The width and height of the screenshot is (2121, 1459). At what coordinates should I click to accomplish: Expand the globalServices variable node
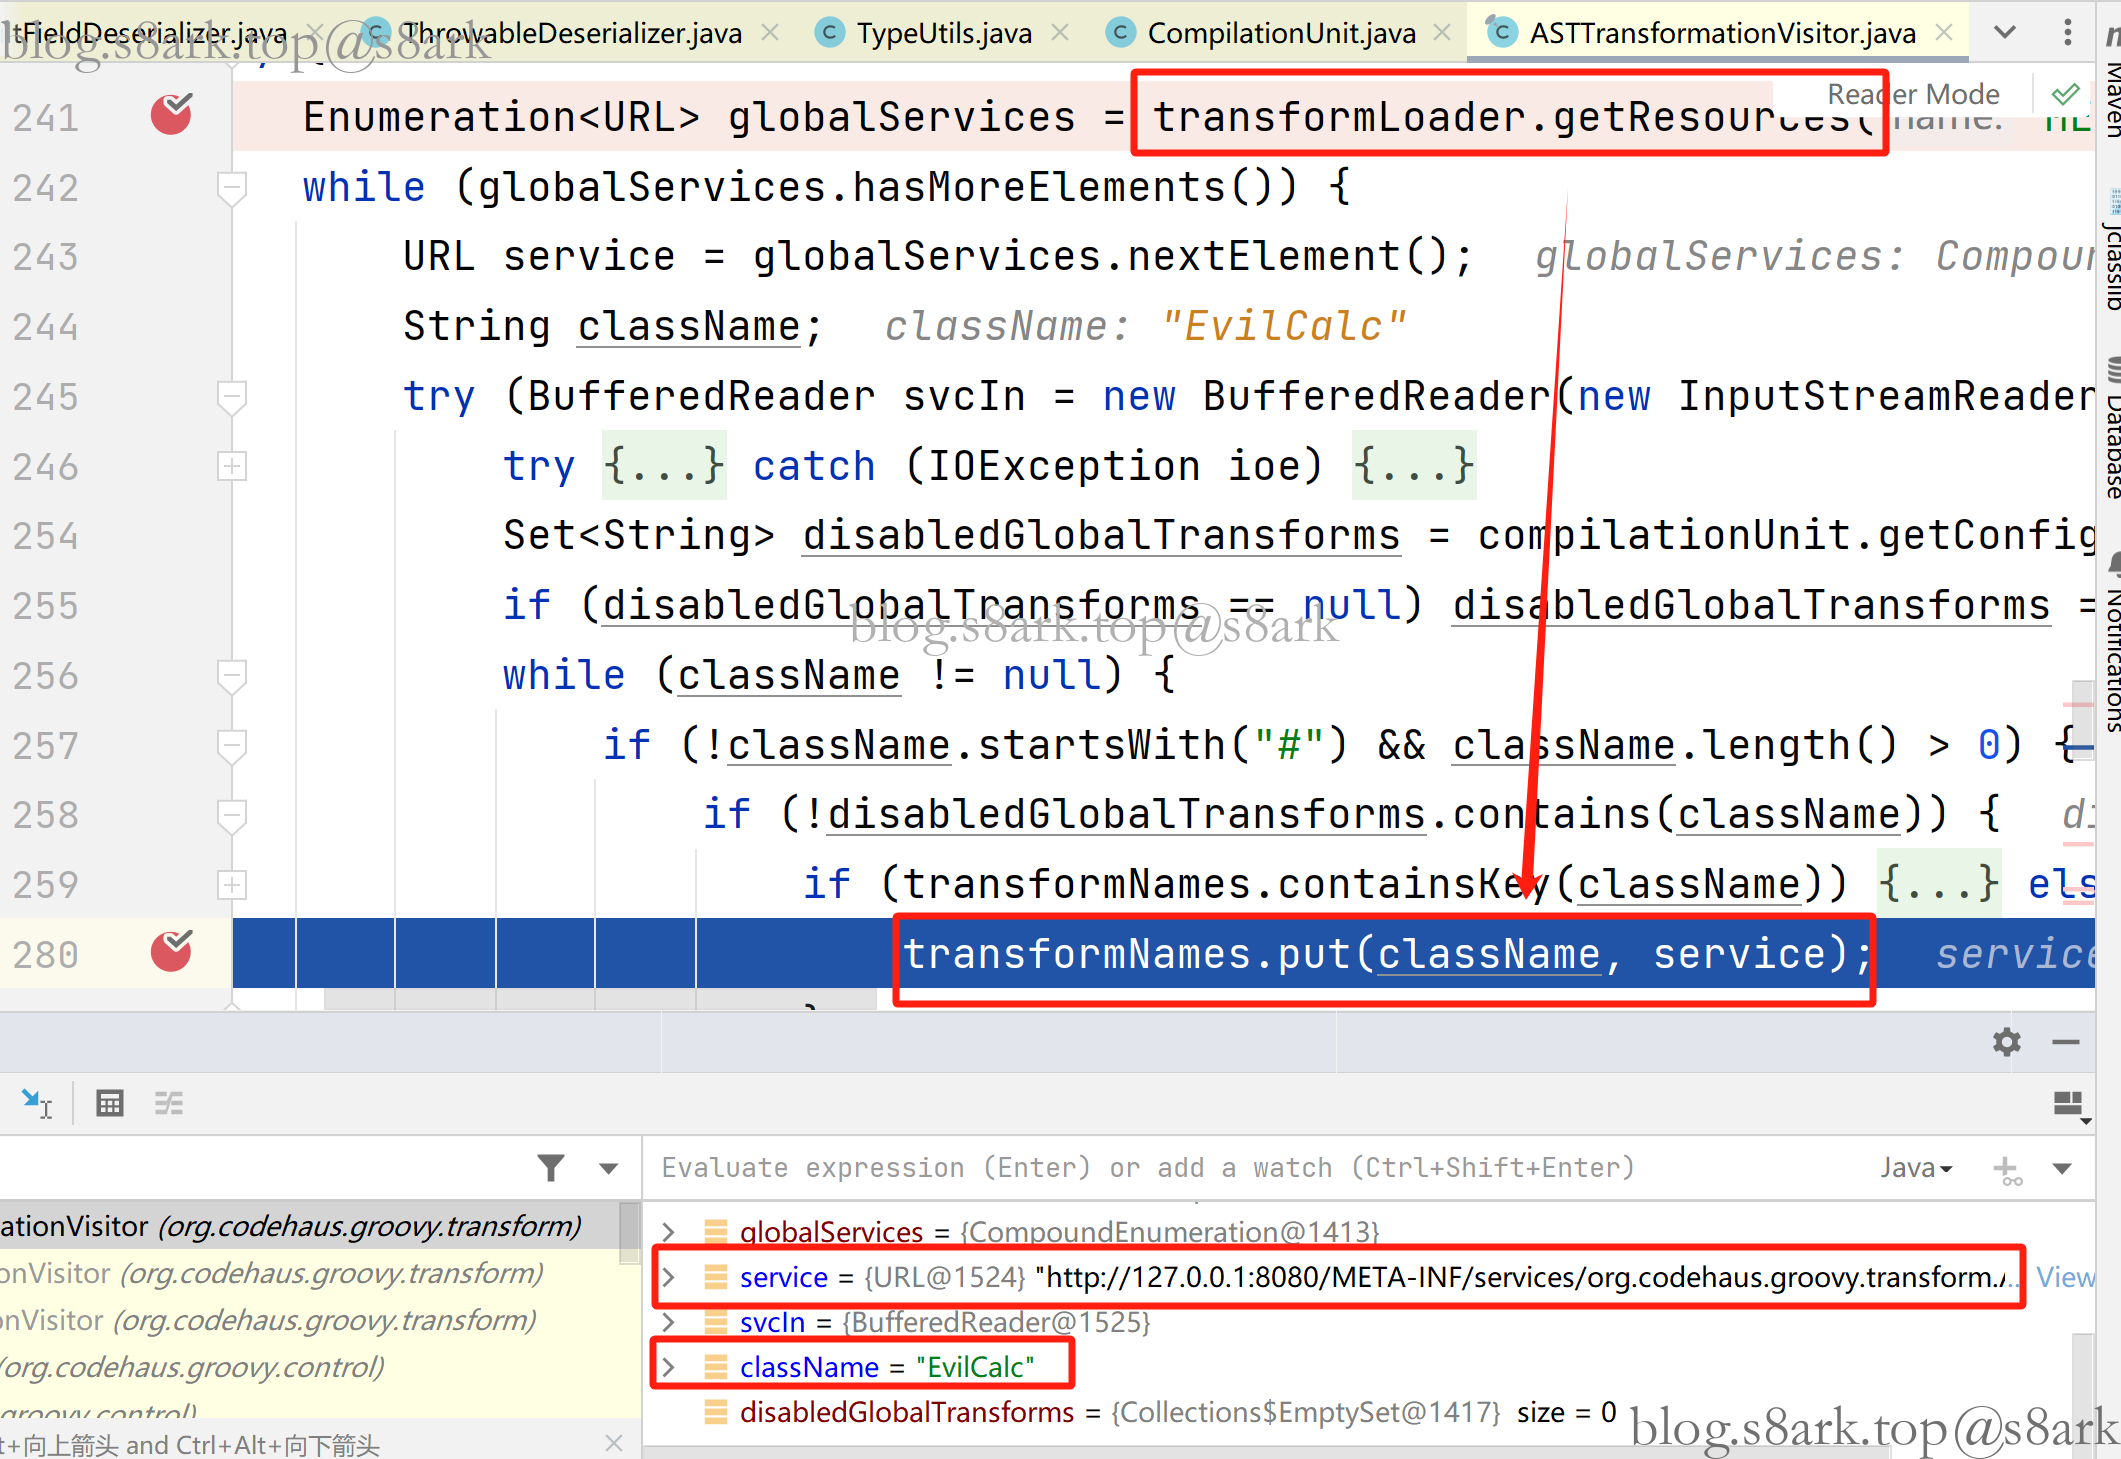click(x=668, y=1231)
